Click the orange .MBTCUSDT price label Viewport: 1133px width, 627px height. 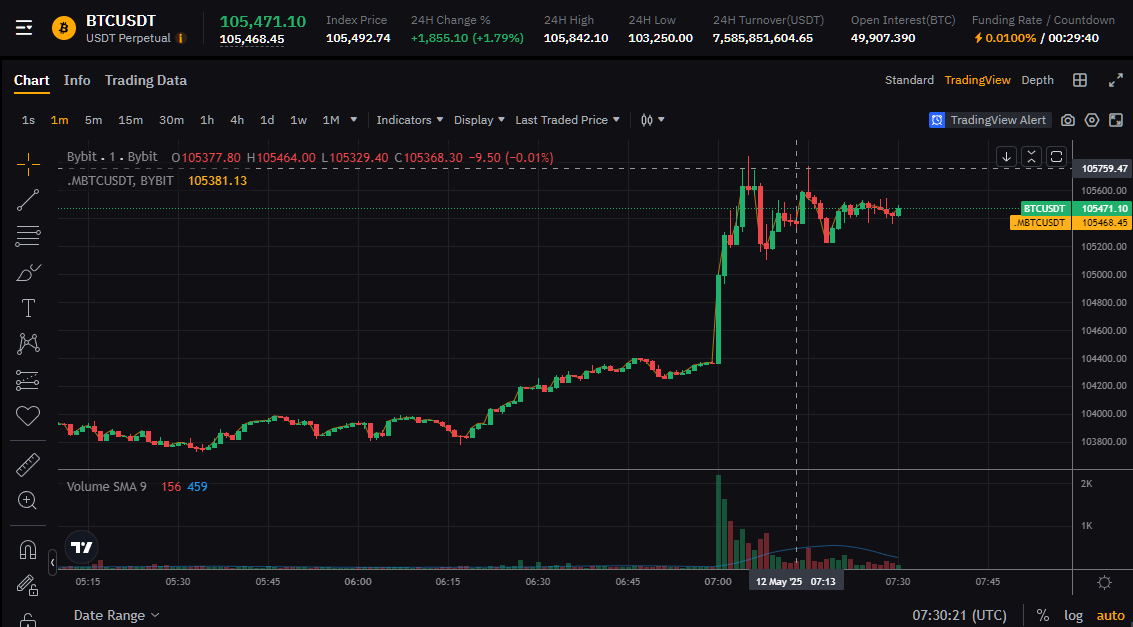pos(1039,222)
